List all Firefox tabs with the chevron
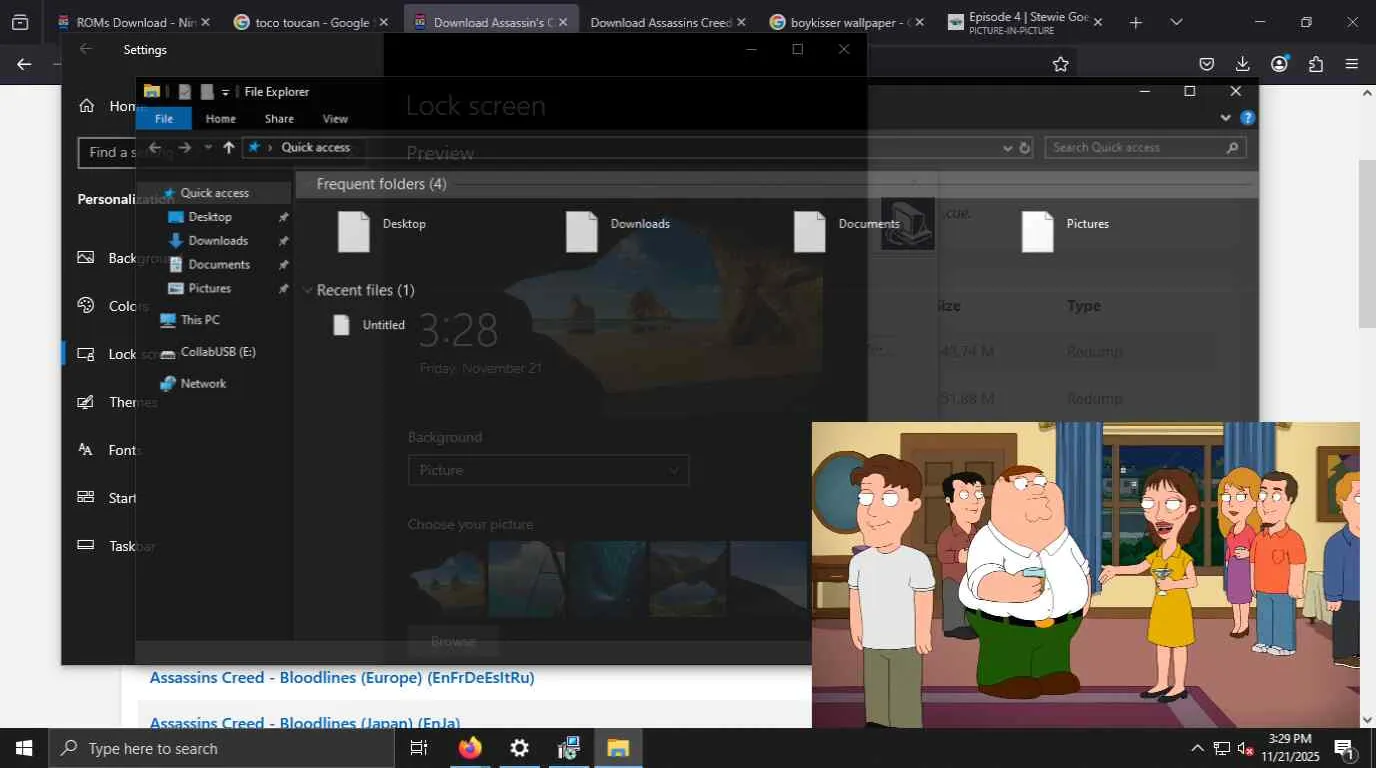Screen dimensions: 1376x768 coord(1176,22)
